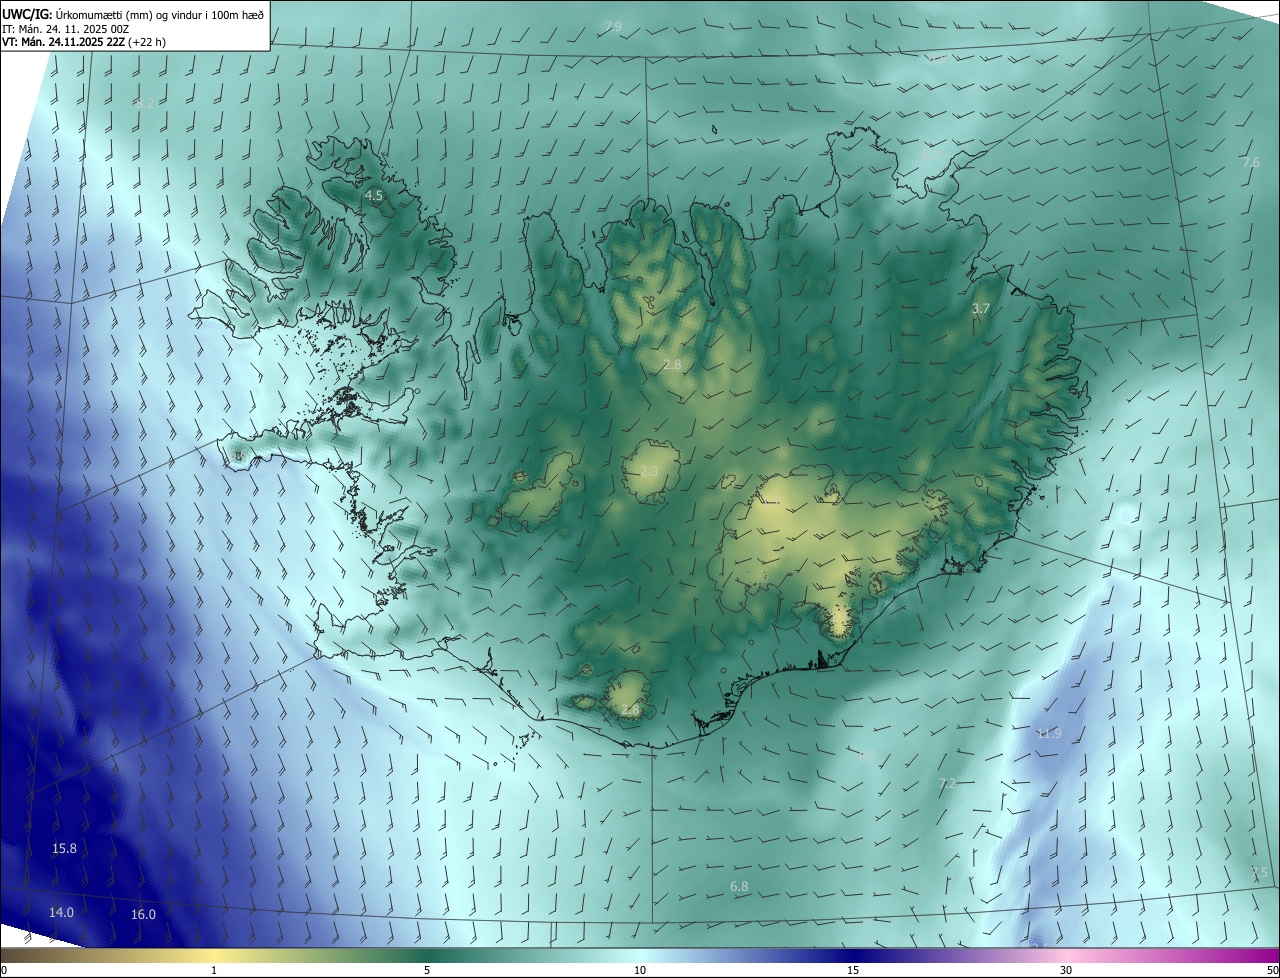Click the 14.0 value near the bottom-left corner

61,912
